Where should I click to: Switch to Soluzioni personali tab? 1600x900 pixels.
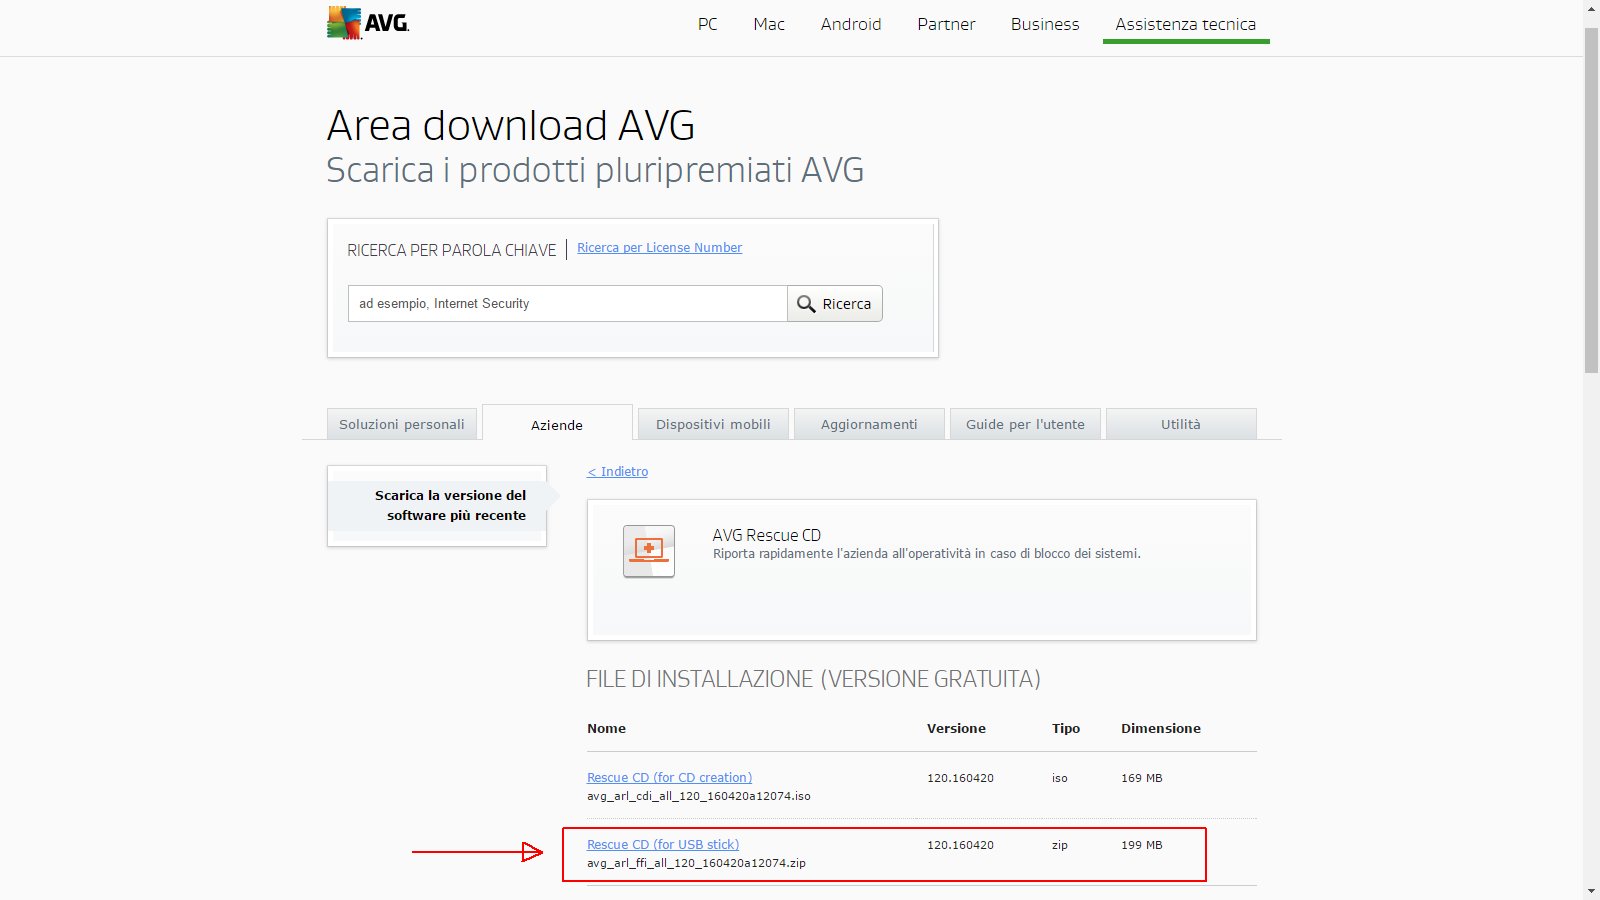tap(402, 424)
